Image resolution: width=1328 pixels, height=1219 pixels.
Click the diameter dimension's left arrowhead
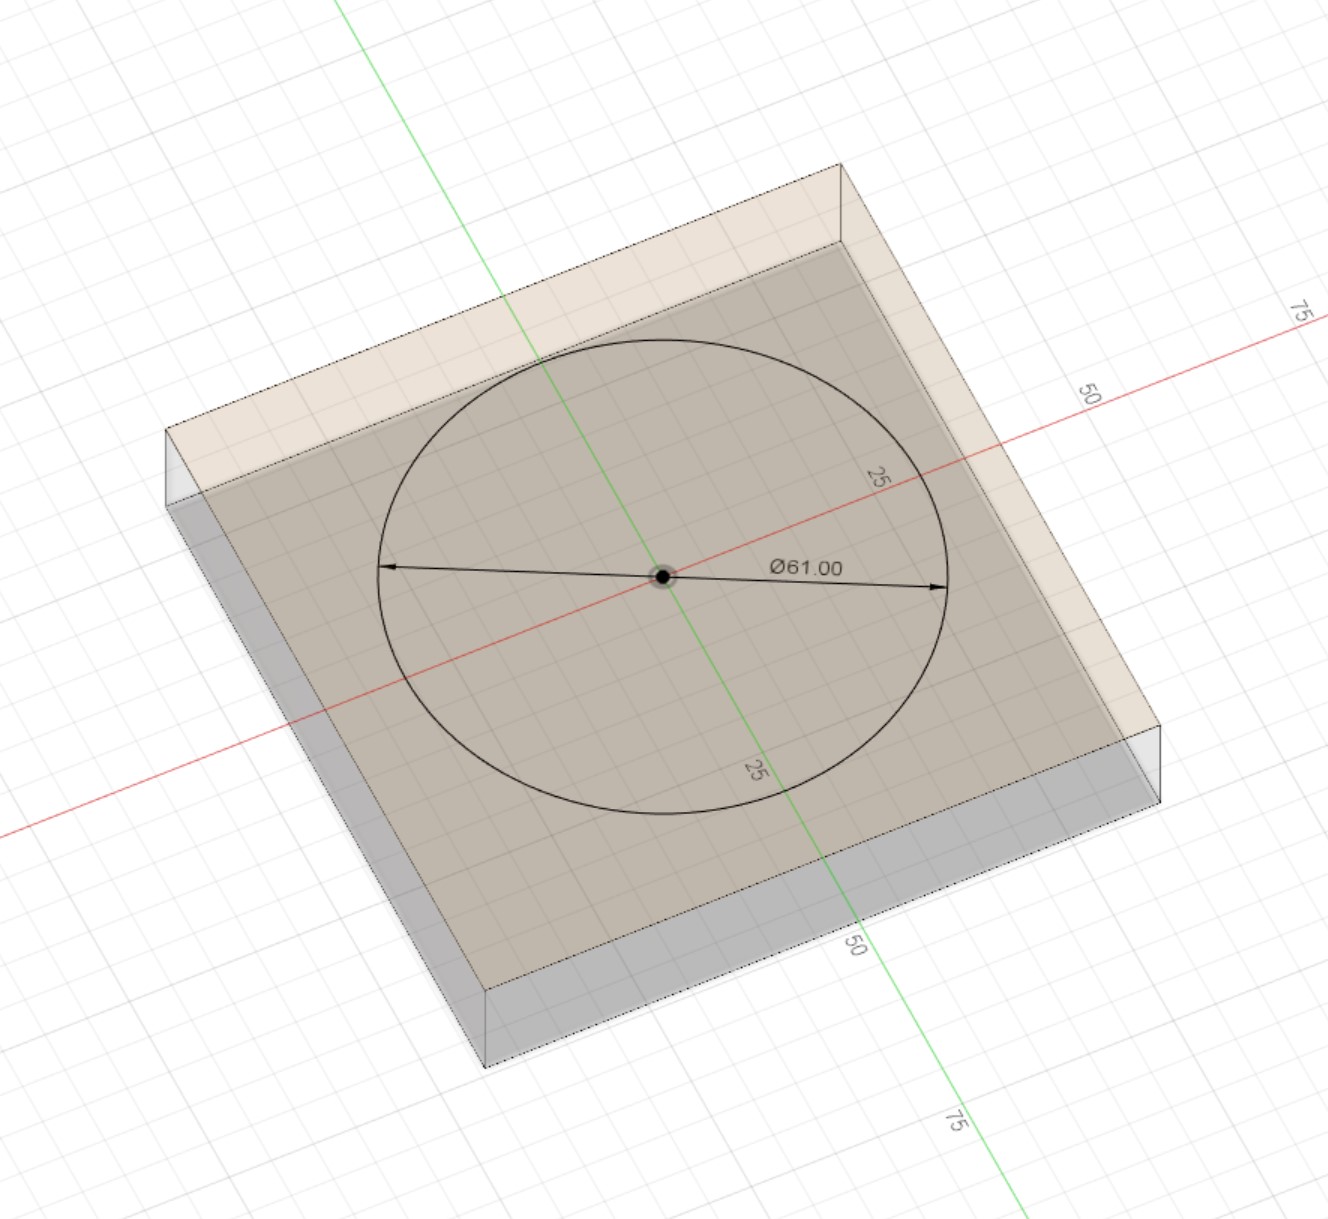coord(388,567)
